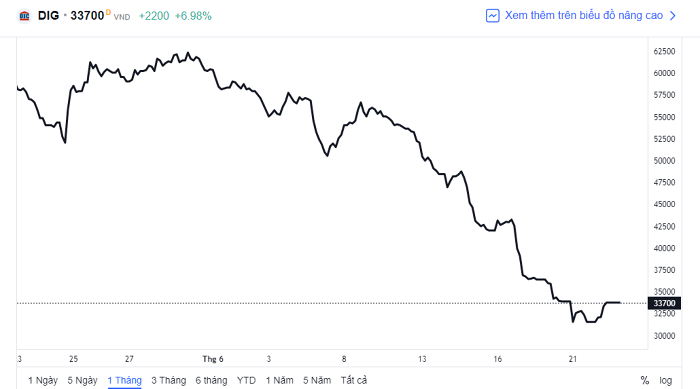Switch to the 6 tháng range
700x389 pixels.
coord(211,380)
